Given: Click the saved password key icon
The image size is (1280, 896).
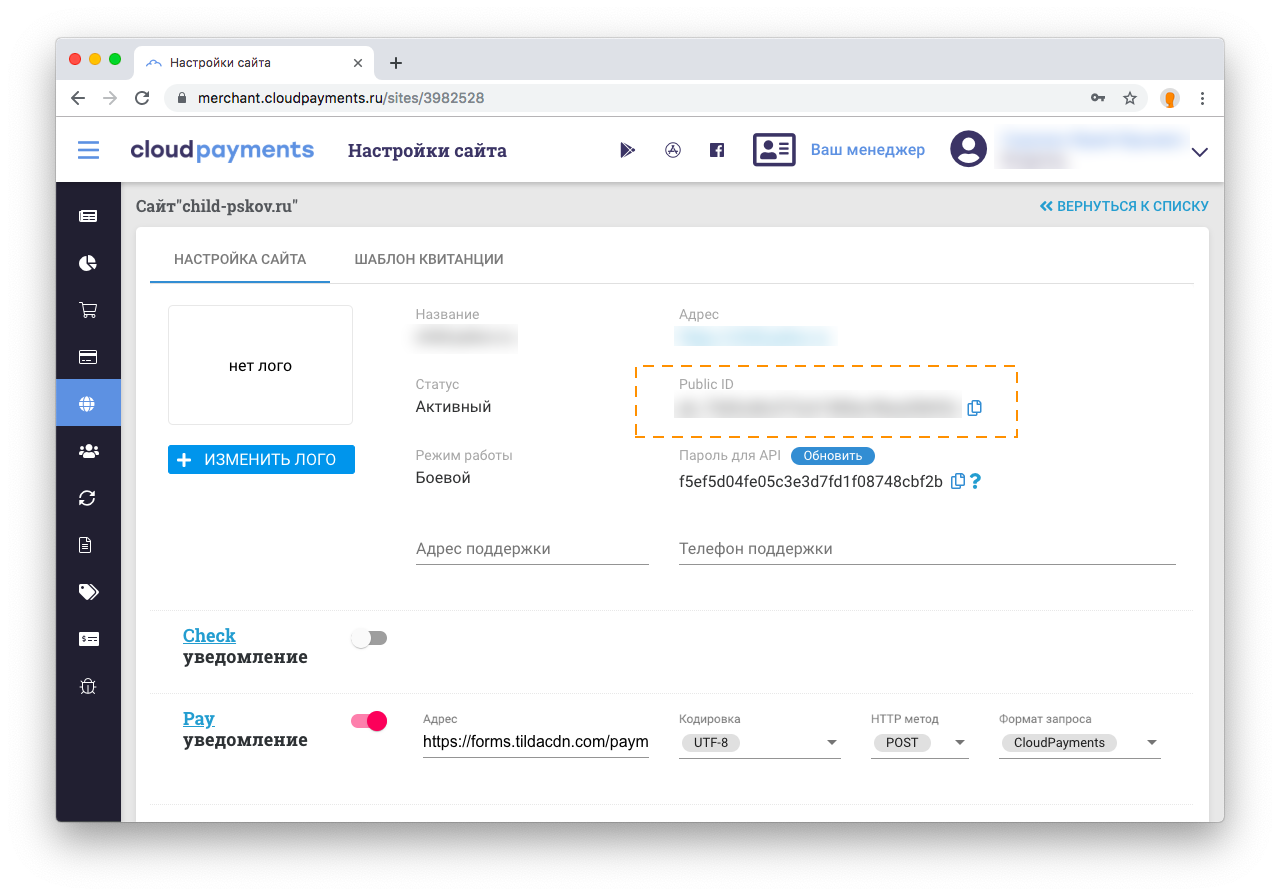Looking at the screenshot, I should [1097, 98].
